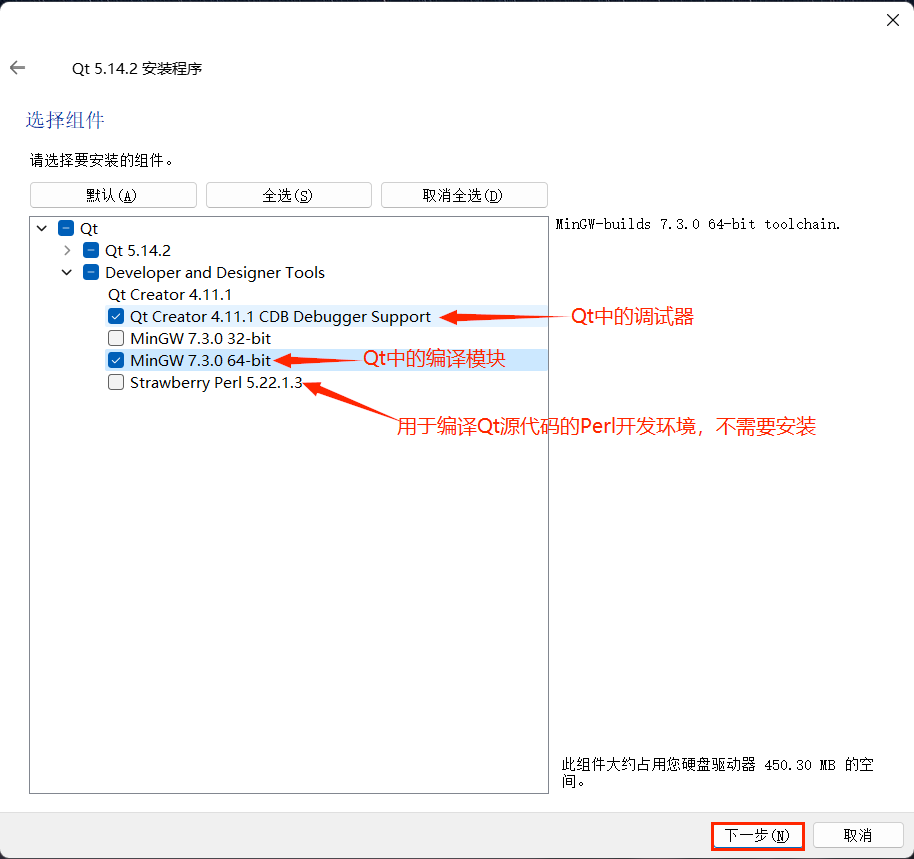
Task: Click the 选择组件 page heading
Action: coord(65,120)
